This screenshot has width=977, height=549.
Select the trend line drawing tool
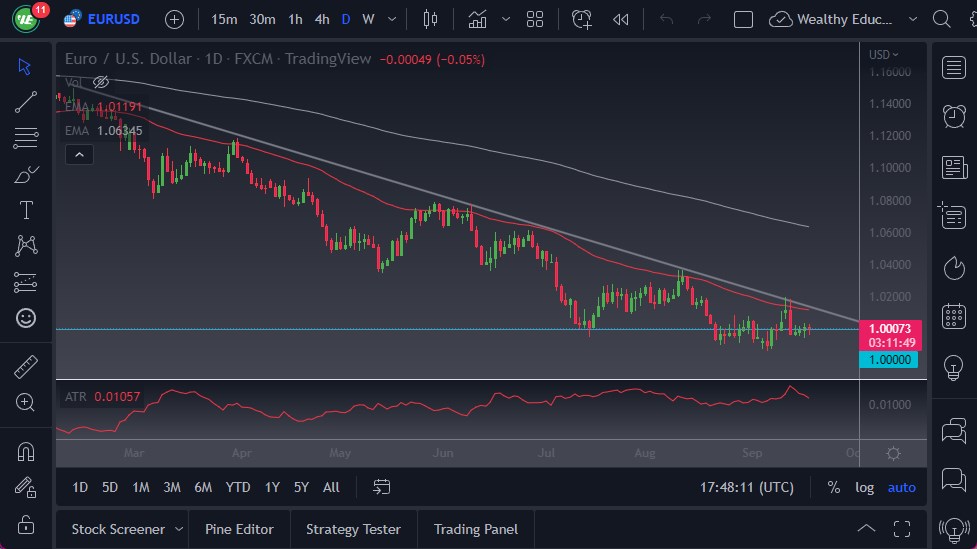[26, 102]
